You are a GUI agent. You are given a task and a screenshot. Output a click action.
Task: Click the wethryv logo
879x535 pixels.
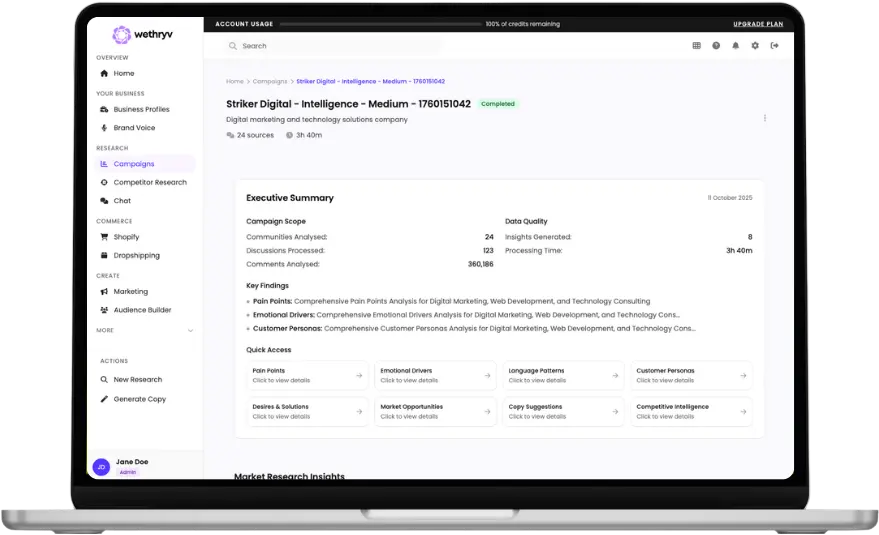(142, 35)
